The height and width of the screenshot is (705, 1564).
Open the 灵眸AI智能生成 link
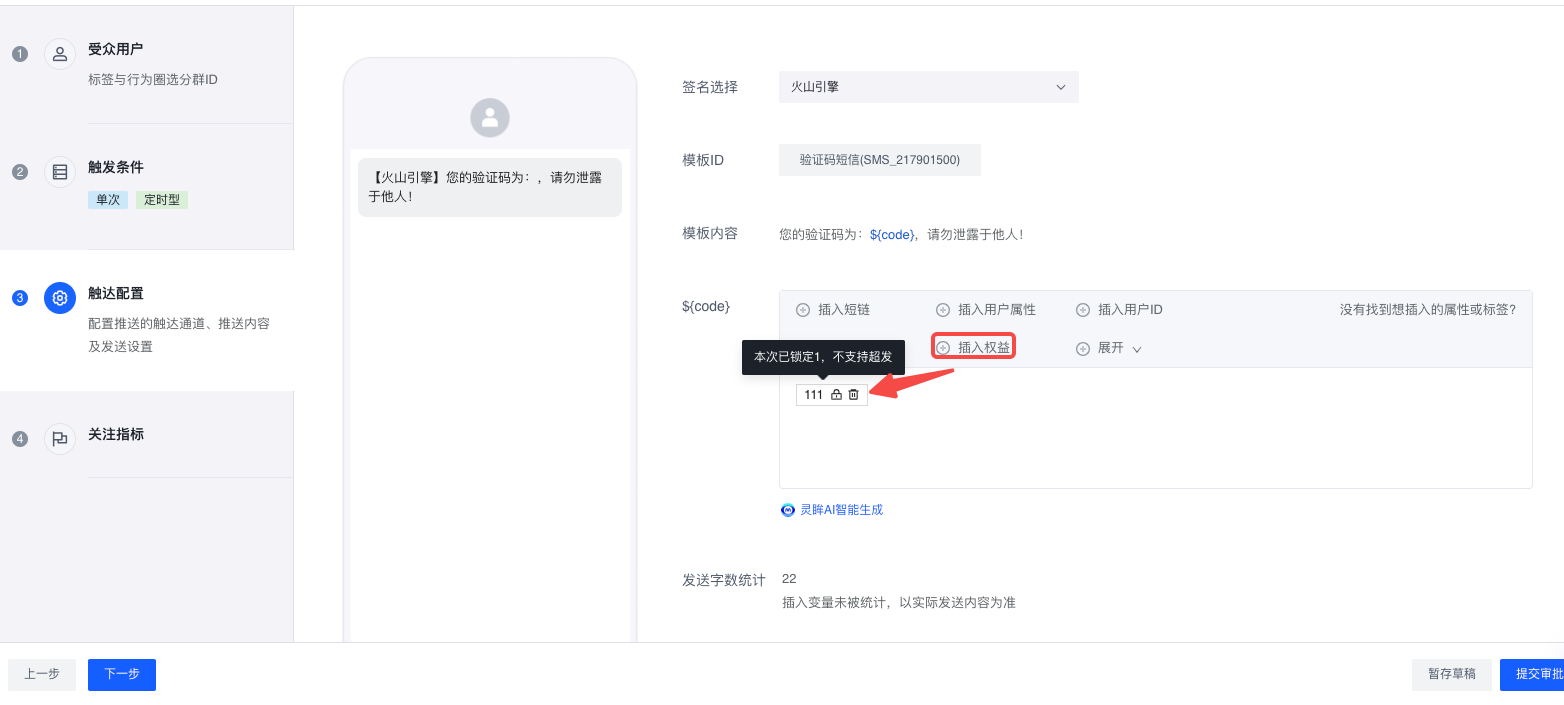(x=841, y=510)
